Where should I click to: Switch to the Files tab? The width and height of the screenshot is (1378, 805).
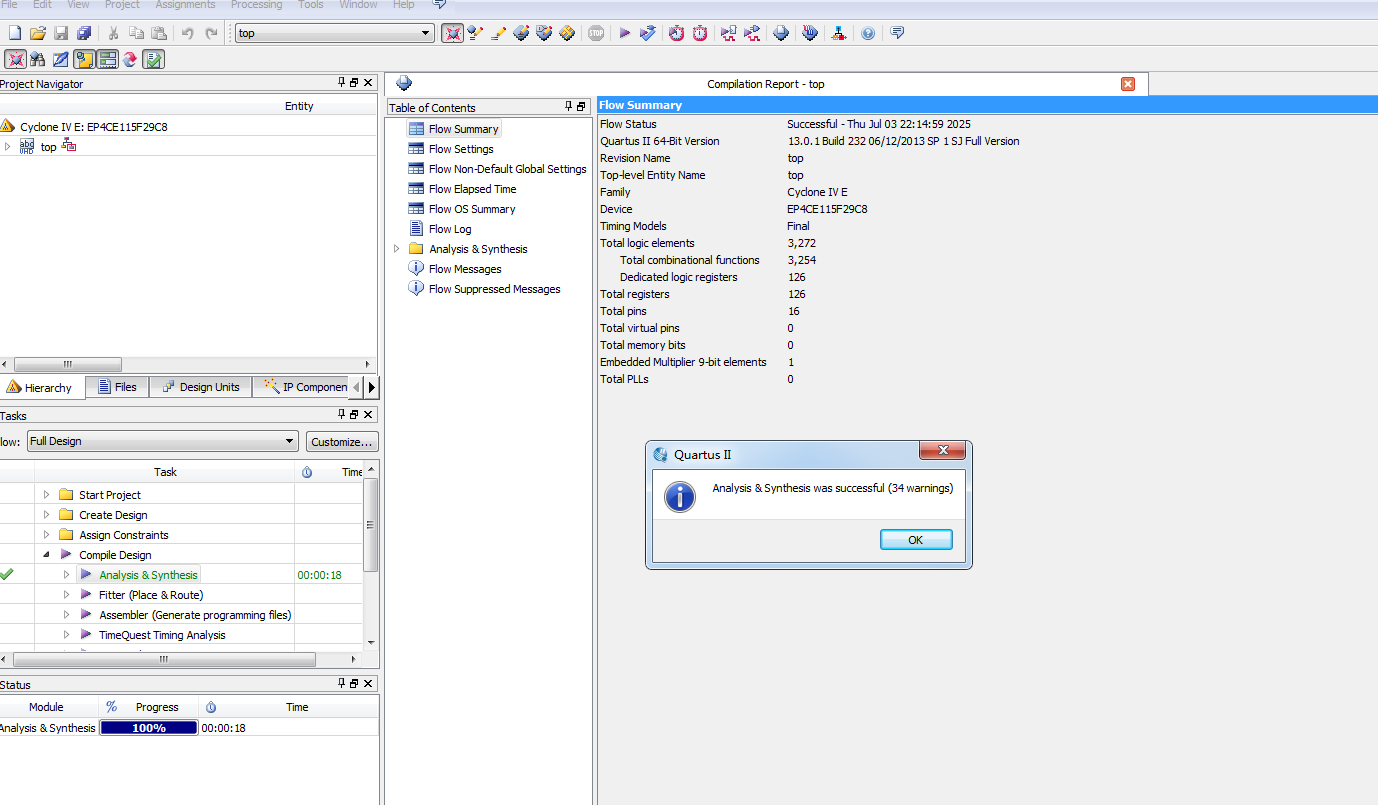tap(117, 387)
